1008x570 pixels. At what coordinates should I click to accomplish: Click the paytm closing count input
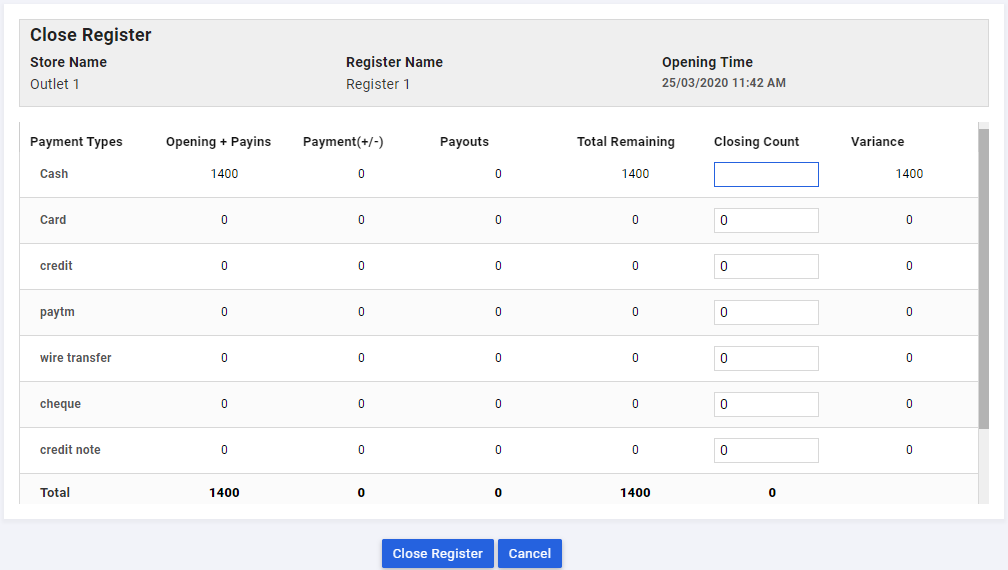(766, 312)
